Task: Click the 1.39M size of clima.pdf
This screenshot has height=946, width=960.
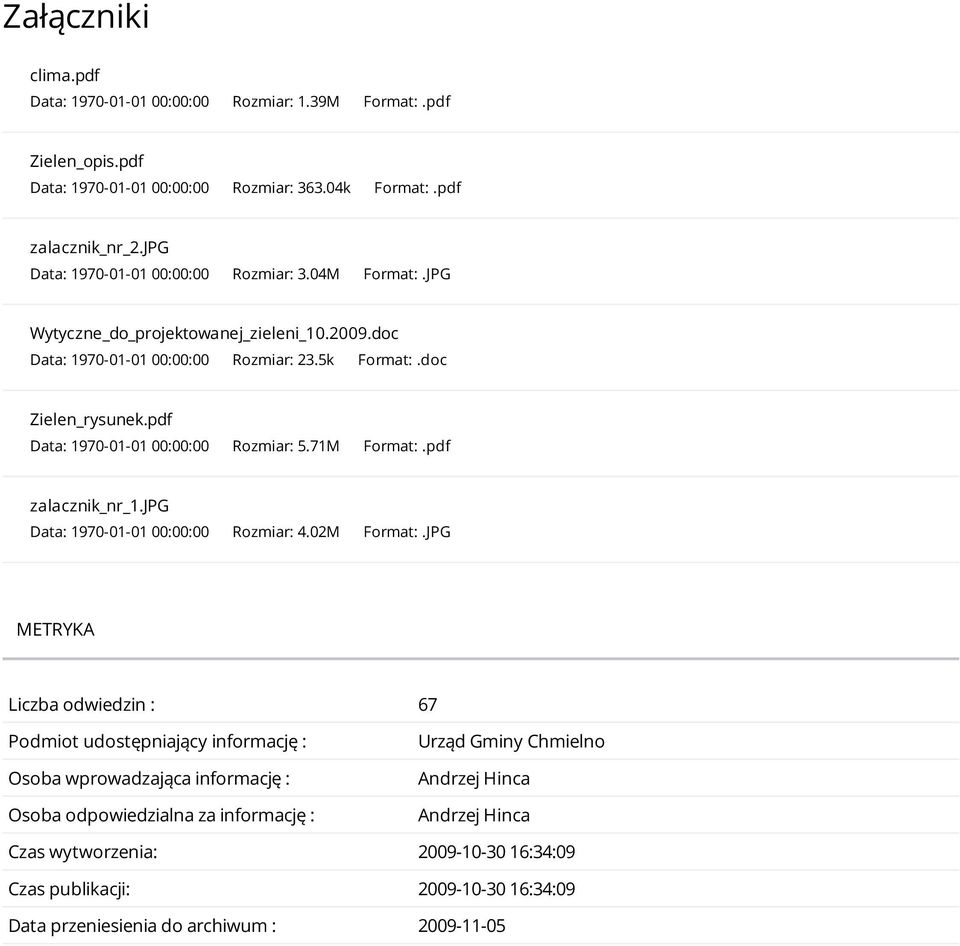Action: click(x=318, y=102)
